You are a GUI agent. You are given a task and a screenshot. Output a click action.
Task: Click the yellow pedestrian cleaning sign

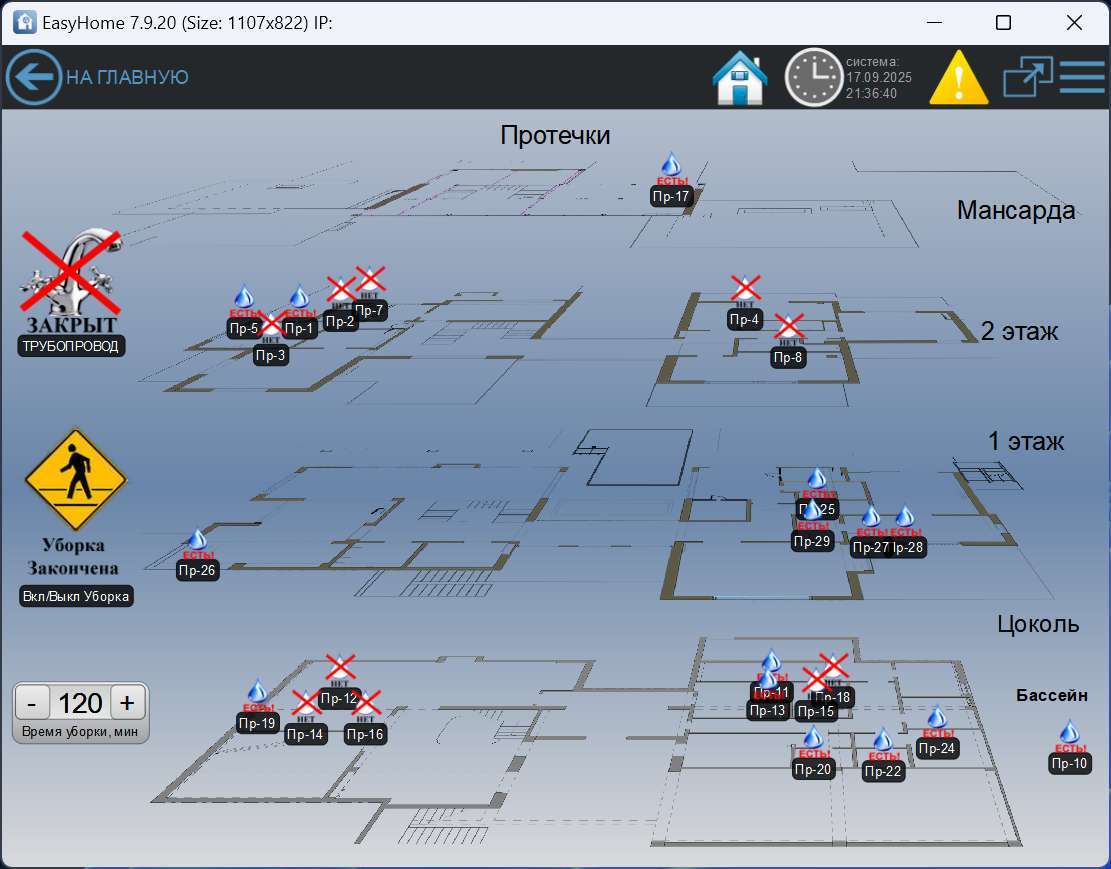(75, 481)
